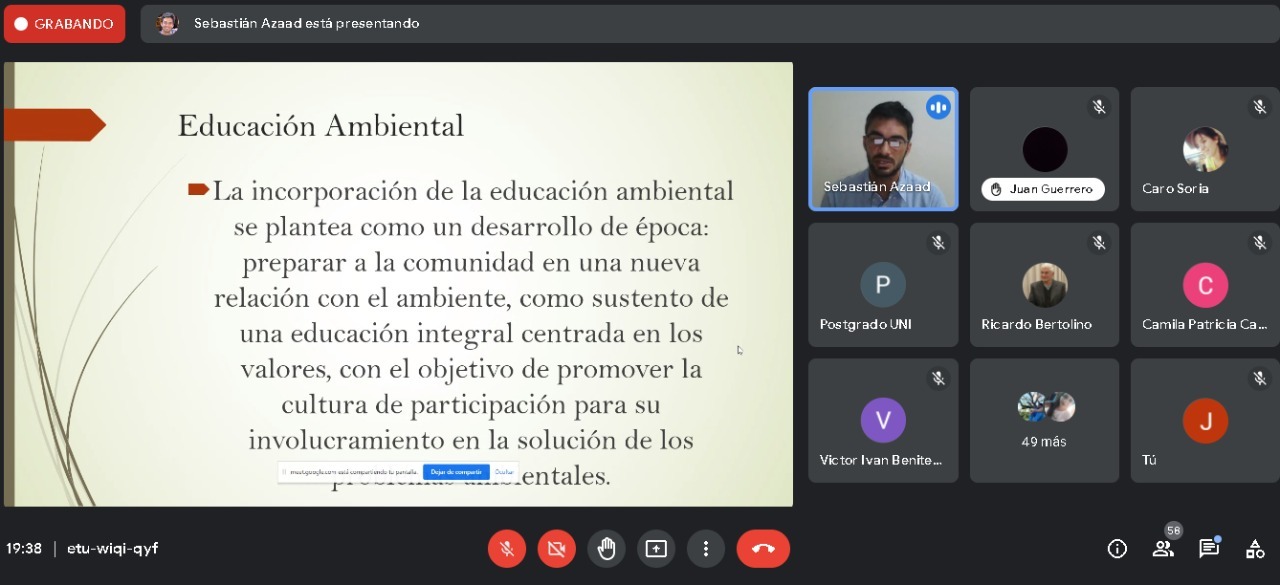Click the meeting code etu-wiqi-qyf
The image size is (1280, 585).
coord(112,548)
